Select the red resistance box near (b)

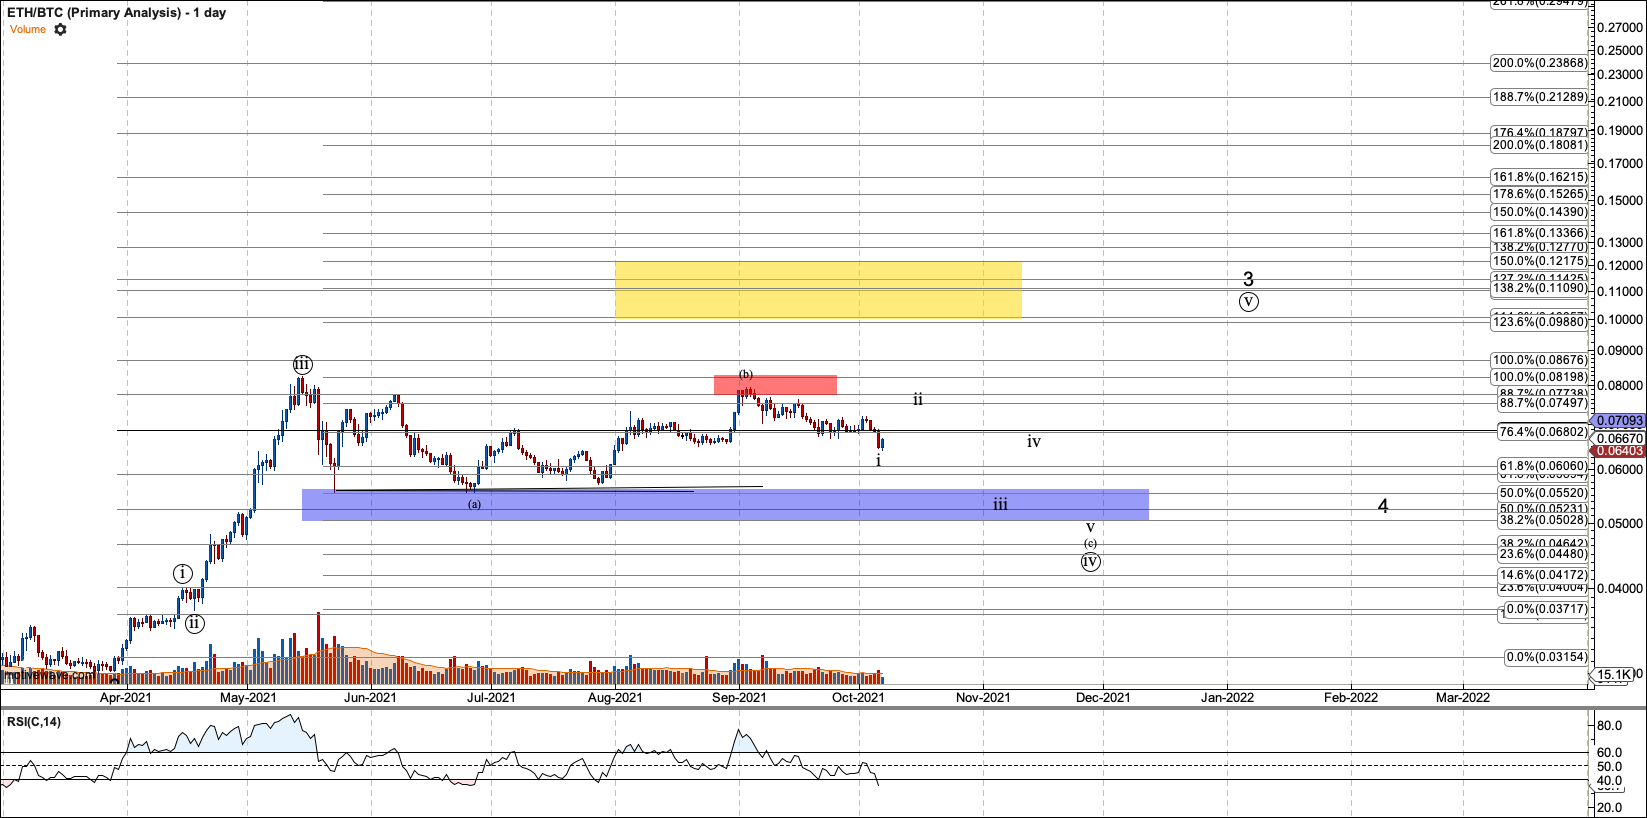coord(775,385)
